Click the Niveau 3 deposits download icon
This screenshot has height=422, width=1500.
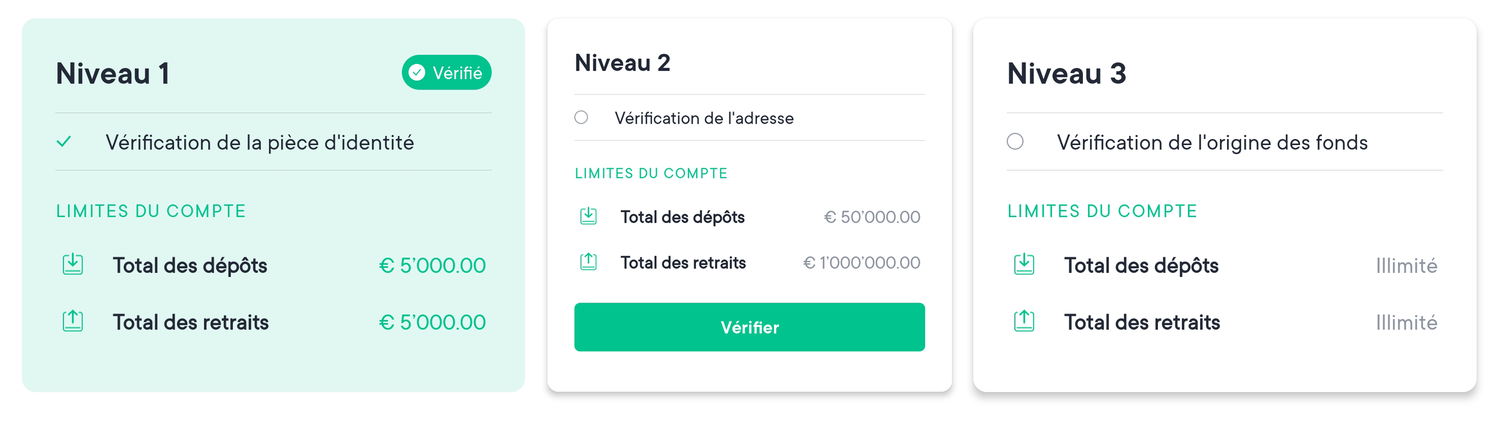[1023, 265]
